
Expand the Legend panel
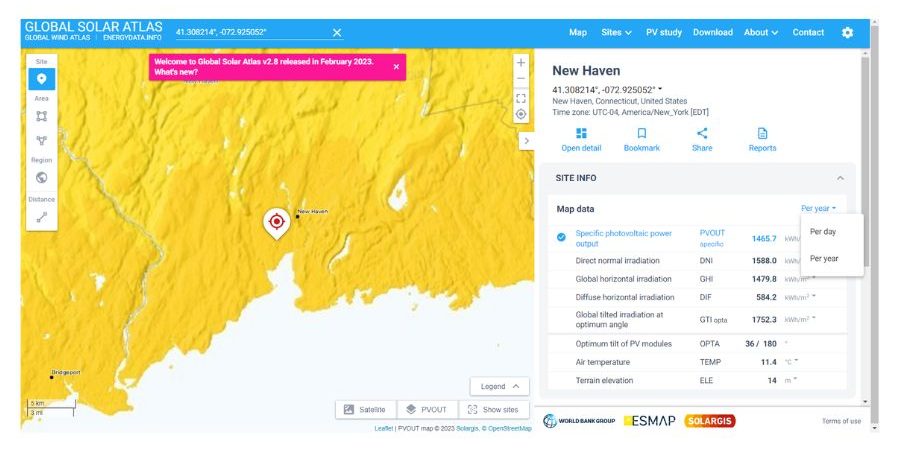[x=499, y=386]
